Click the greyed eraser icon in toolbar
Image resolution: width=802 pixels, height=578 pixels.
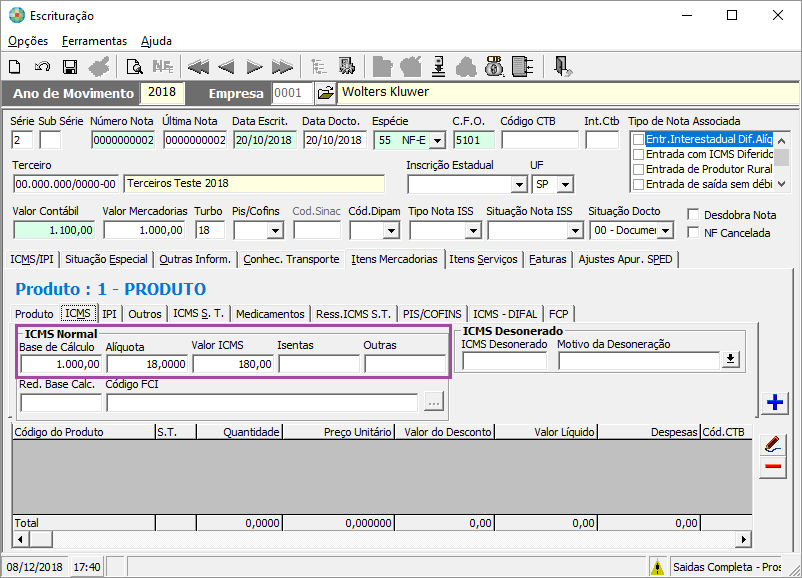[x=99, y=66]
